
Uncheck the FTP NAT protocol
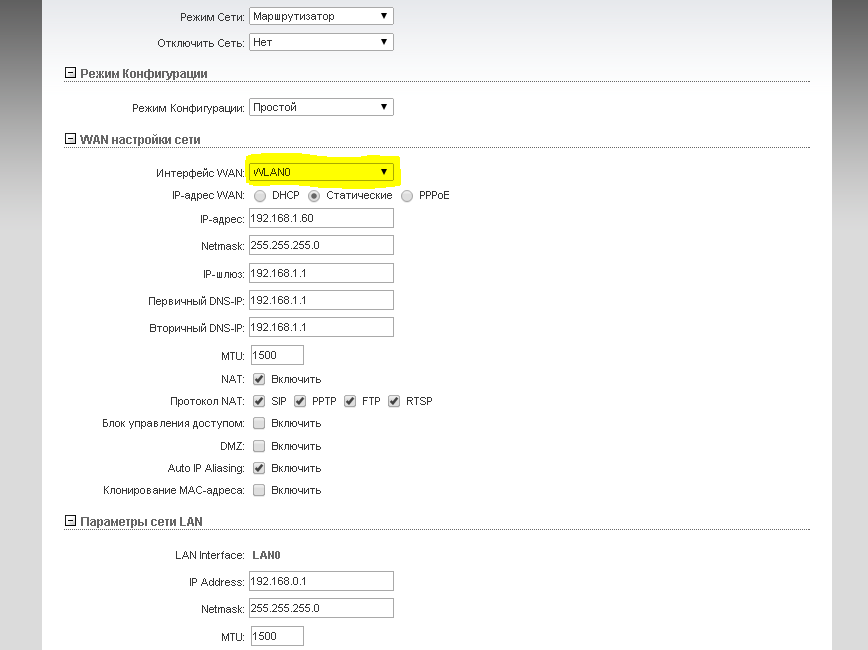[x=350, y=401]
